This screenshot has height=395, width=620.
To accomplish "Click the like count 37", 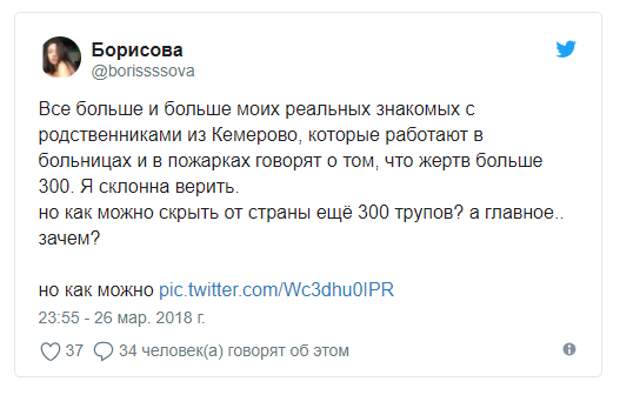I will [74, 351].
